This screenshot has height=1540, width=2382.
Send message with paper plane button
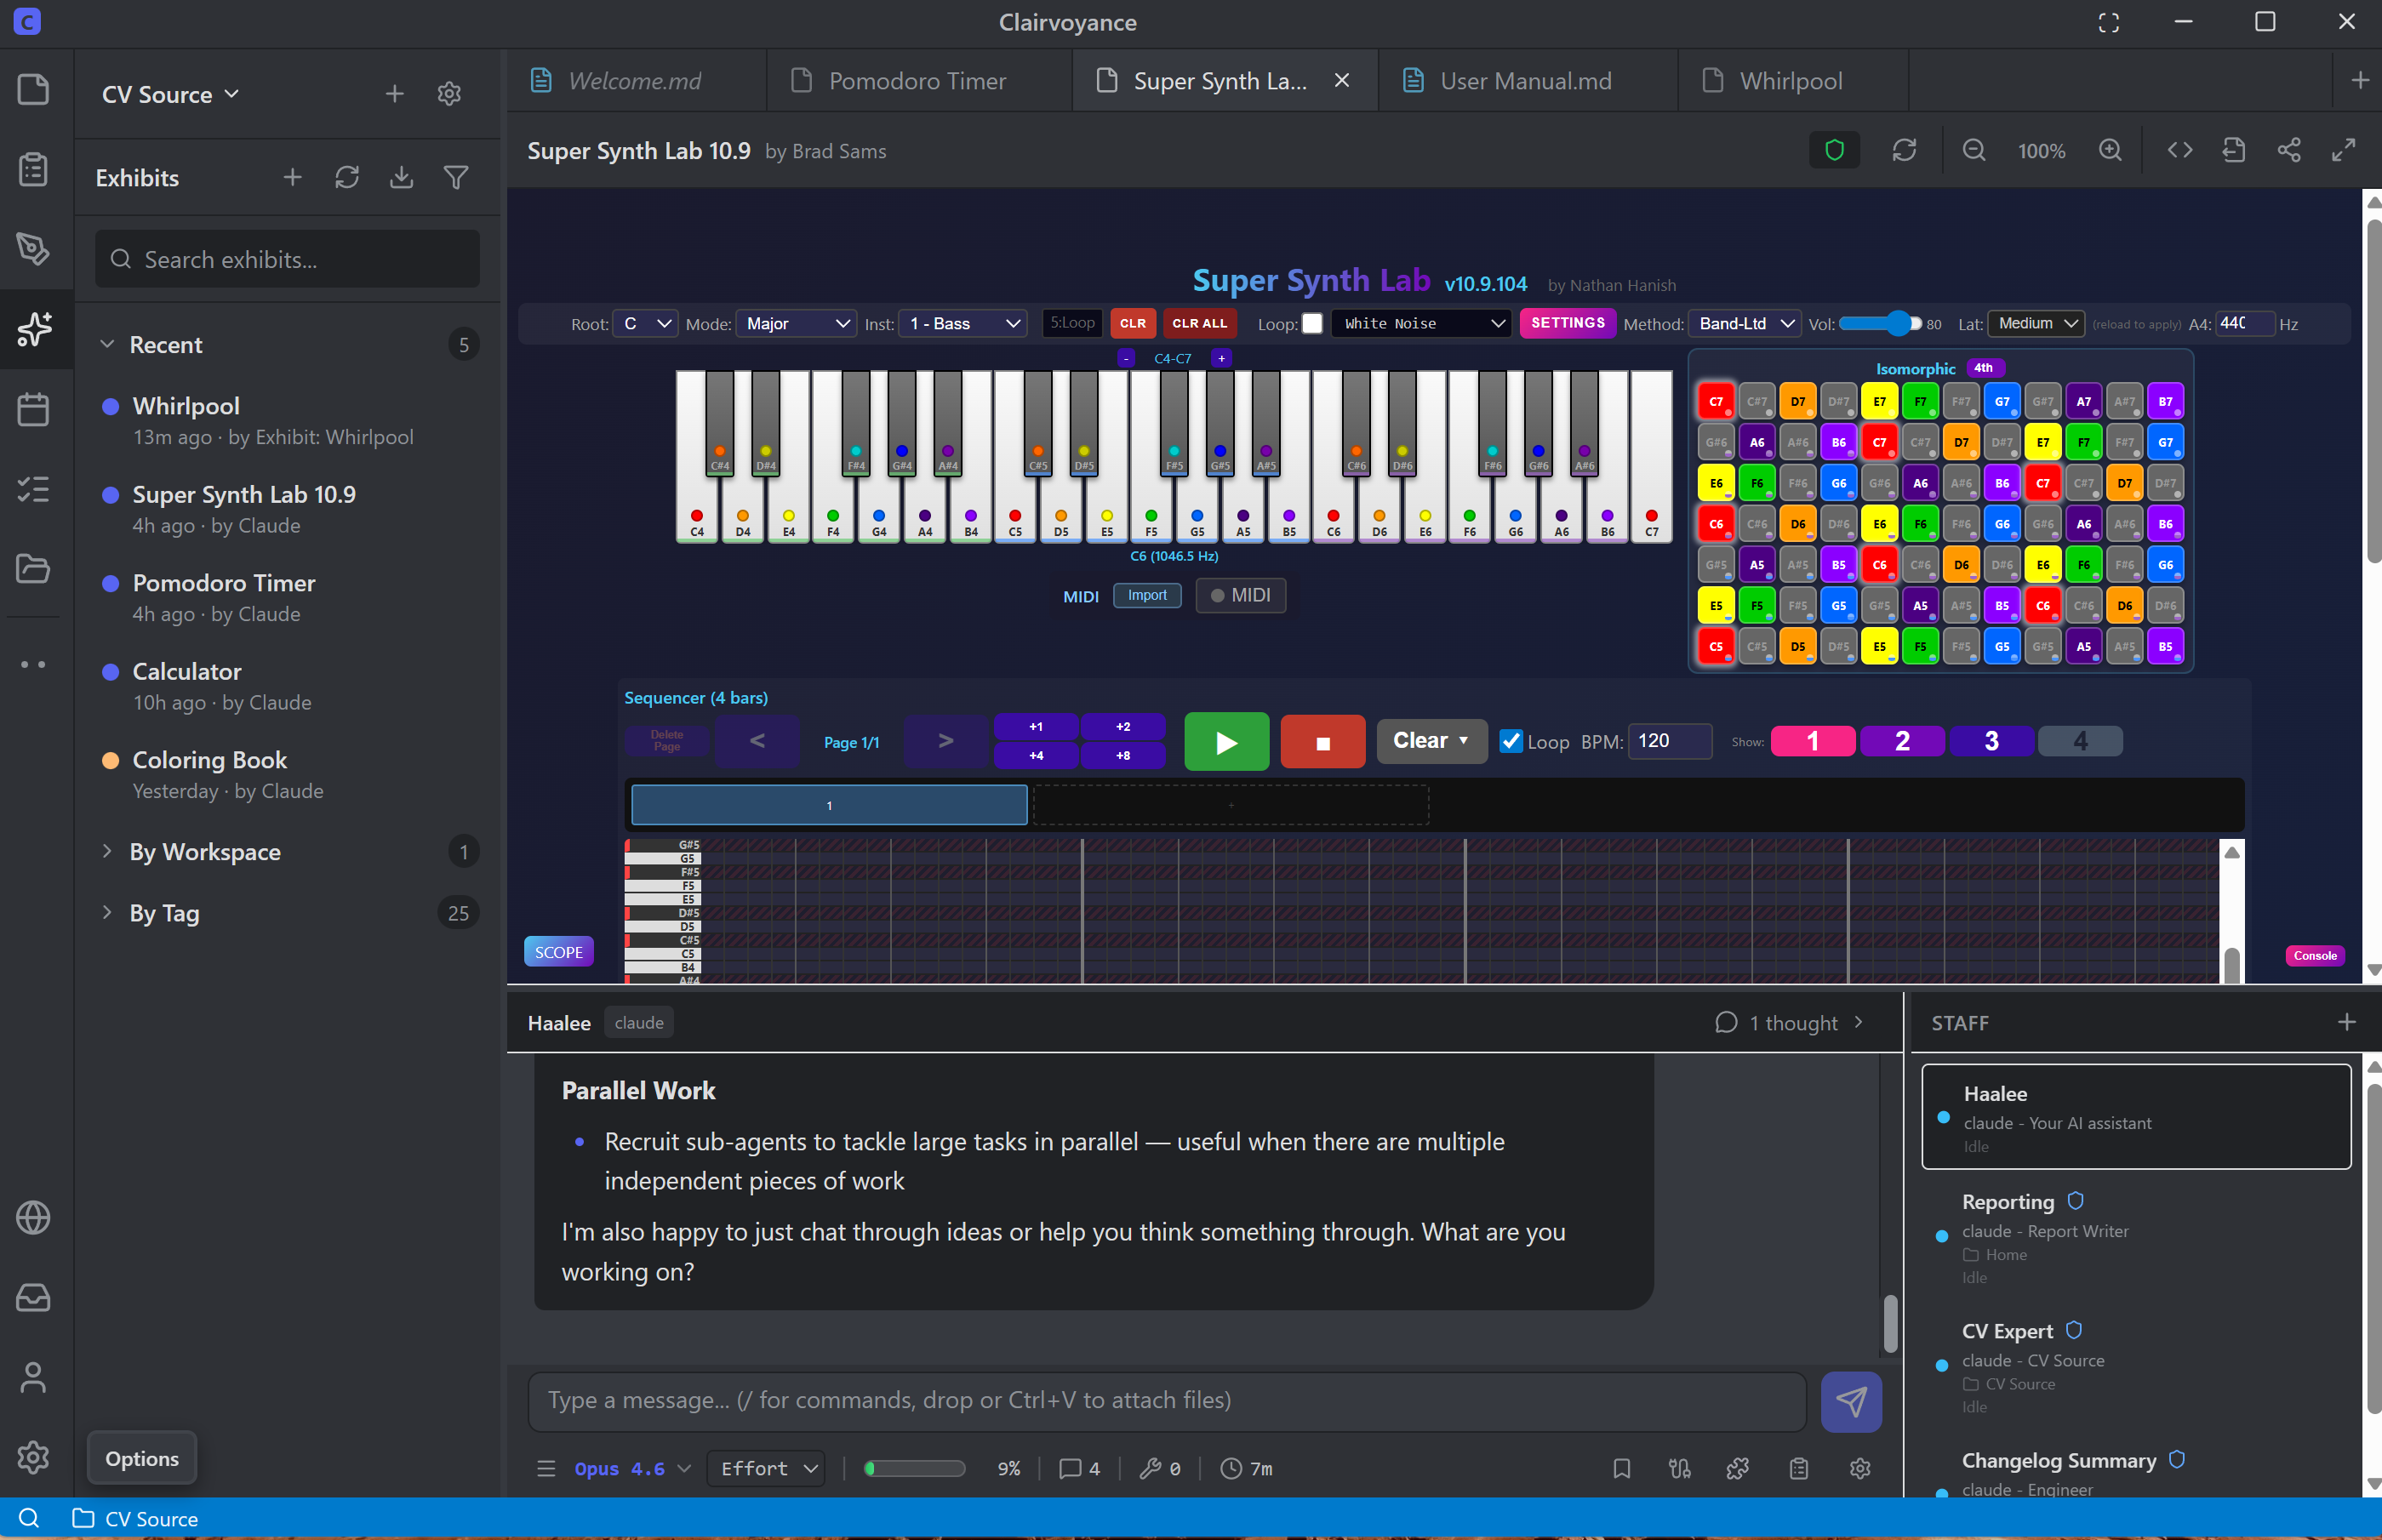tap(1851, 1401)
